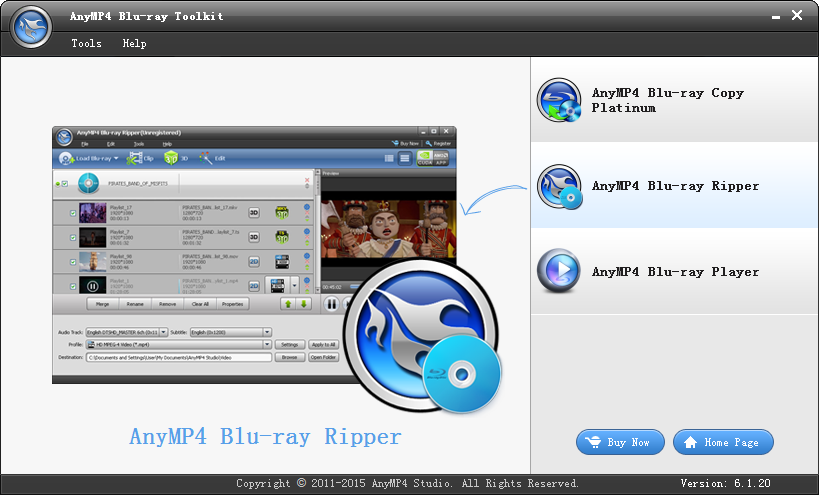The image size is (819, 495).
Task: Click the Blu-ray Player play icon
Action: [x=556, y=271]
